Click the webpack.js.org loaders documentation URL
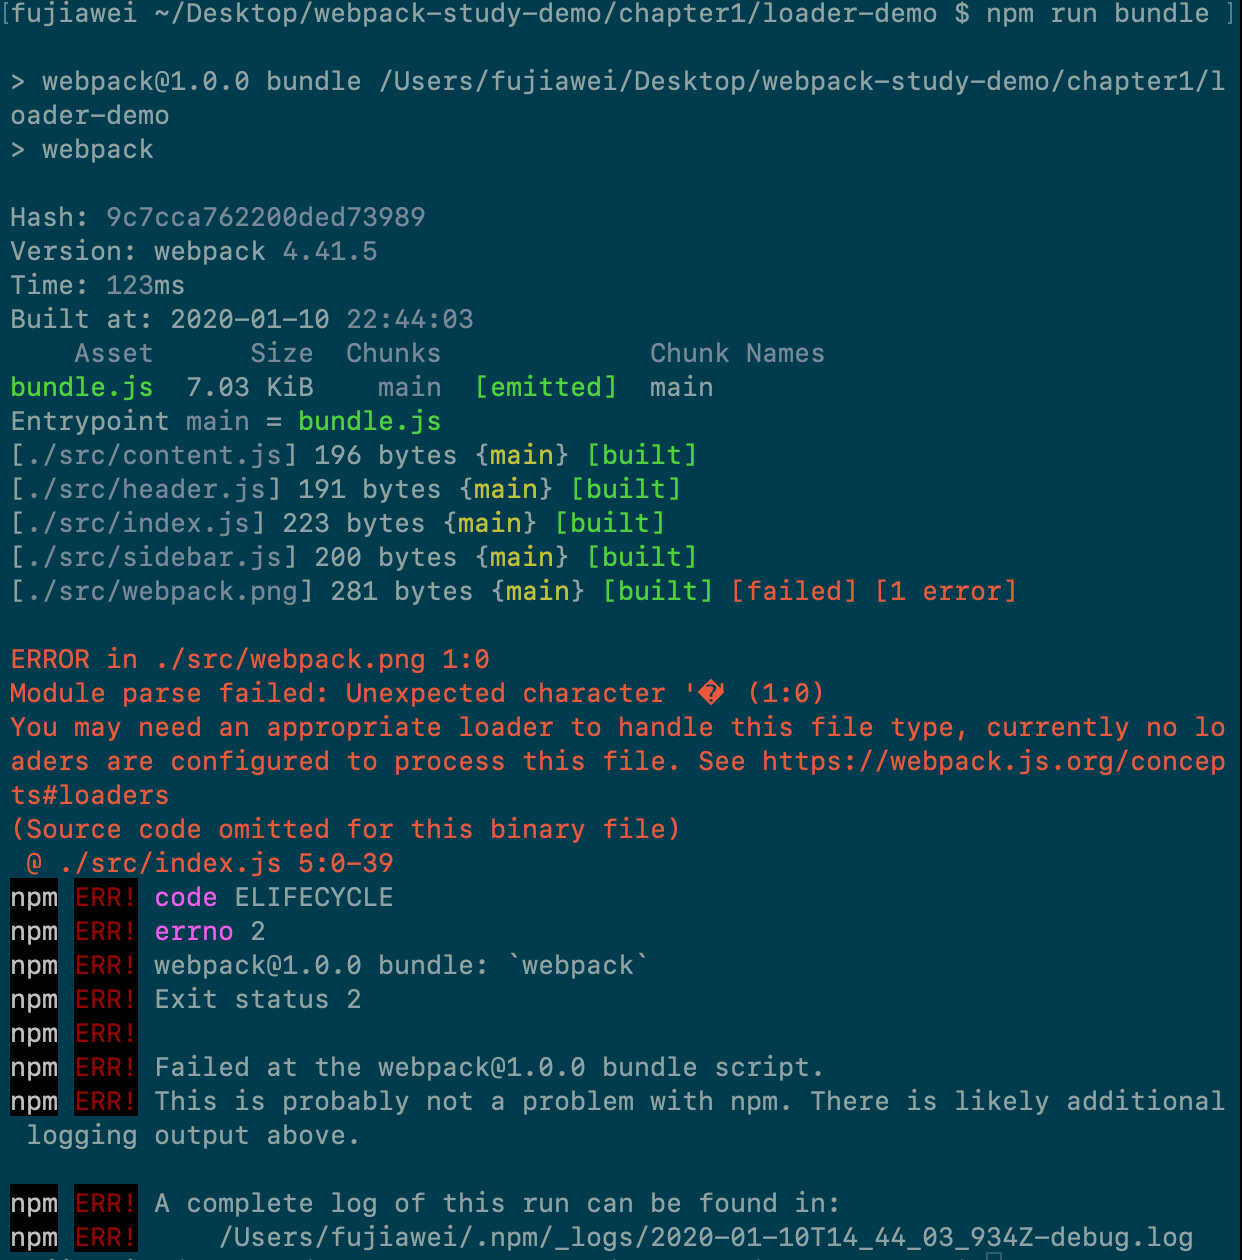Viewport: 1242px width, 1260px height. [993, 762]
